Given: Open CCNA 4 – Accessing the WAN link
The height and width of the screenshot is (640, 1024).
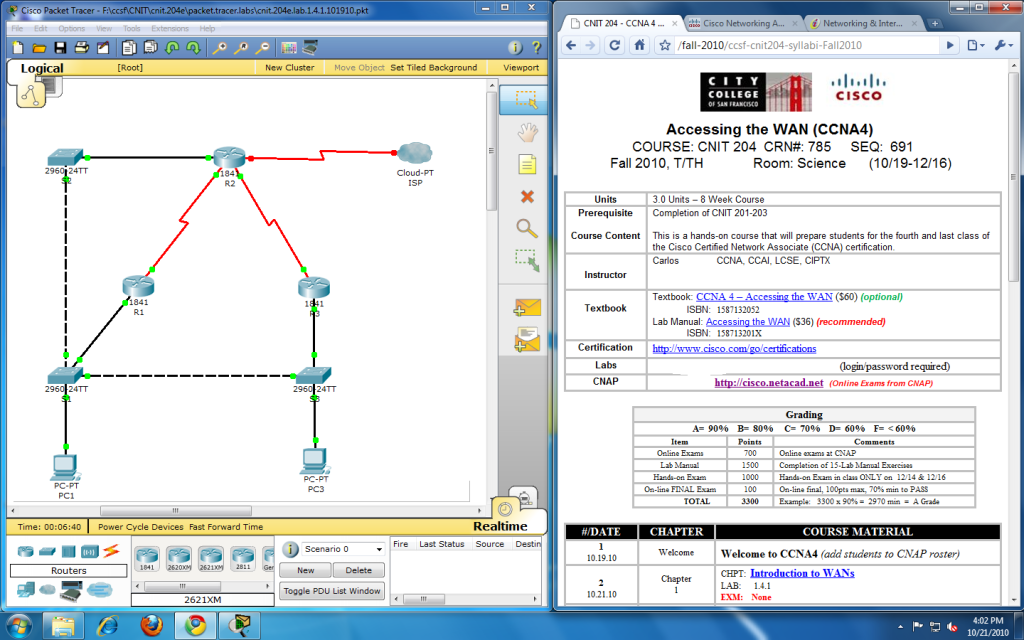Looking at the screenshot, I should (x=764, y=296).
